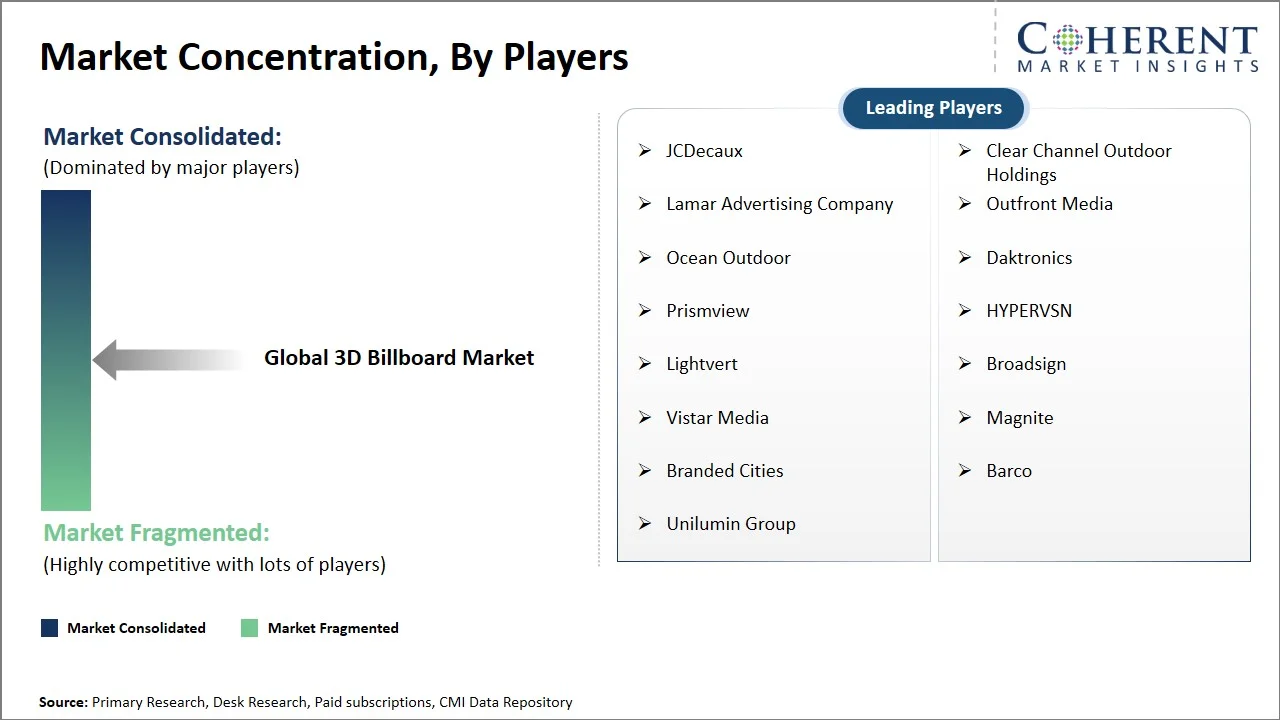Click the 'Market Consolidated' legend label
This screenshot has width=1280, height=720.
click(136, 628)
